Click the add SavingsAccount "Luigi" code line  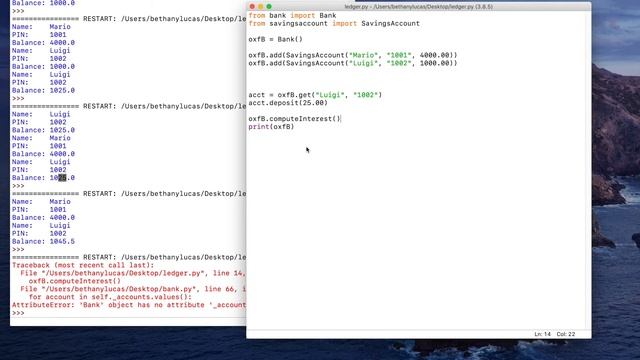click(x=353, y=63)
